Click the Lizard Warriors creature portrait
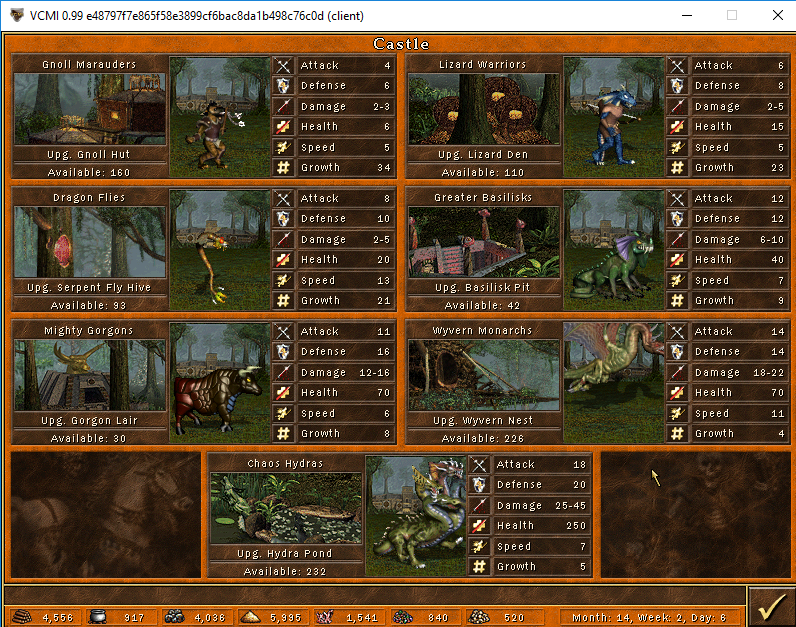Screen dimensions: 796x627 pos(613,116)
